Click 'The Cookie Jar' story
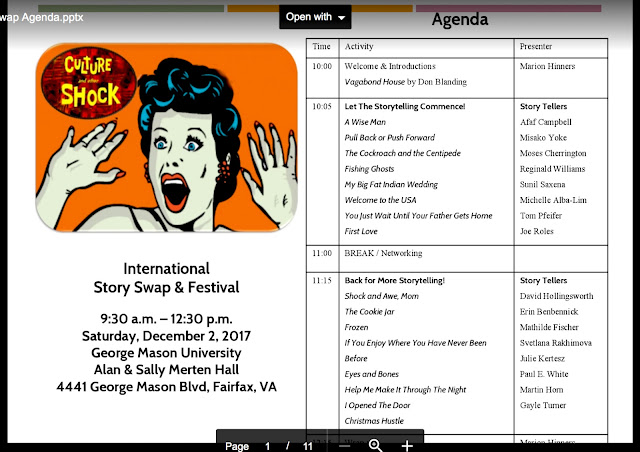Image resolution: width=640 pixels, height=452 pixels. click(x=369, y=312)
